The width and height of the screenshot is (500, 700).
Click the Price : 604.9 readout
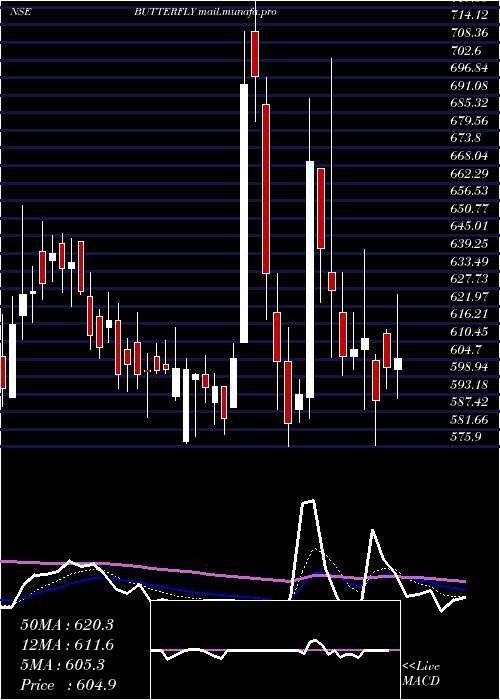click(68, 684)
